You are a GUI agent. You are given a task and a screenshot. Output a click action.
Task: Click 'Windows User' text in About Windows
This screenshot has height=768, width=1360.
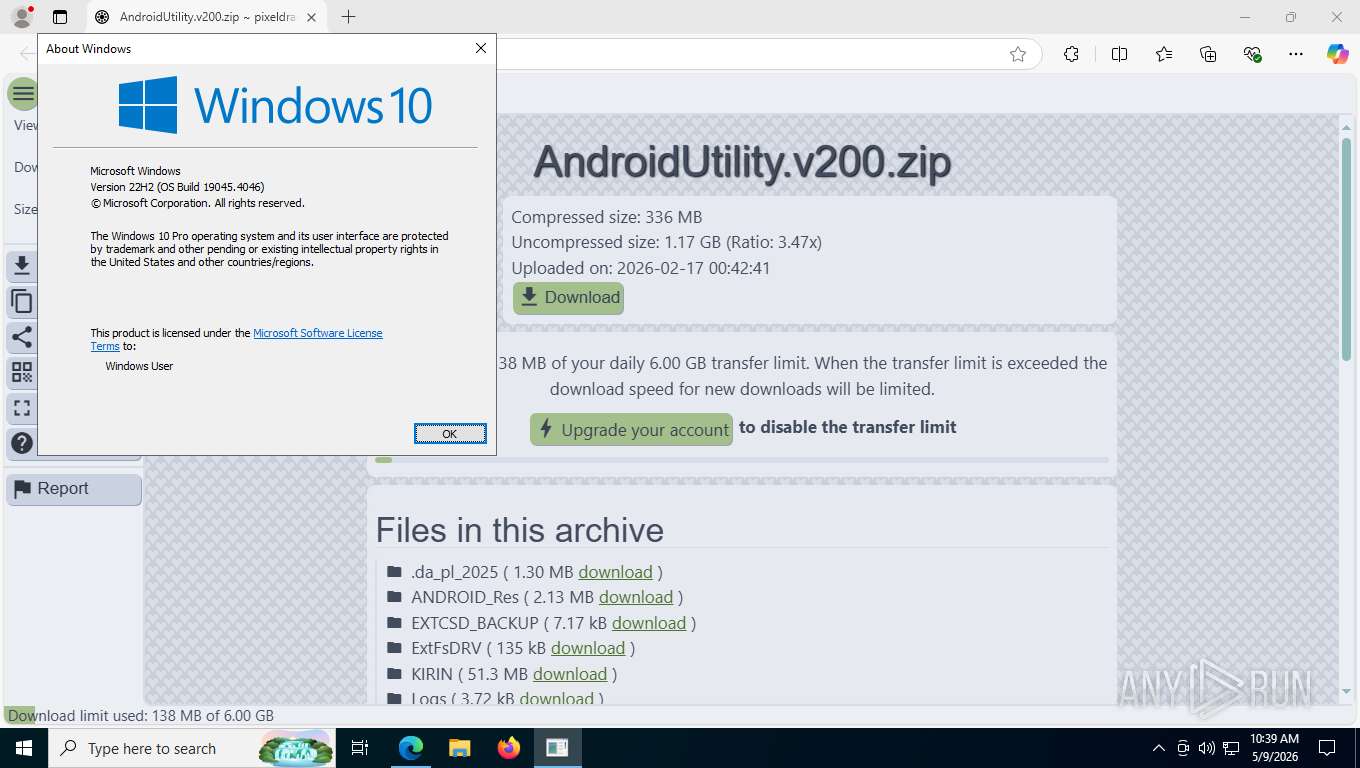coord(139,366)
